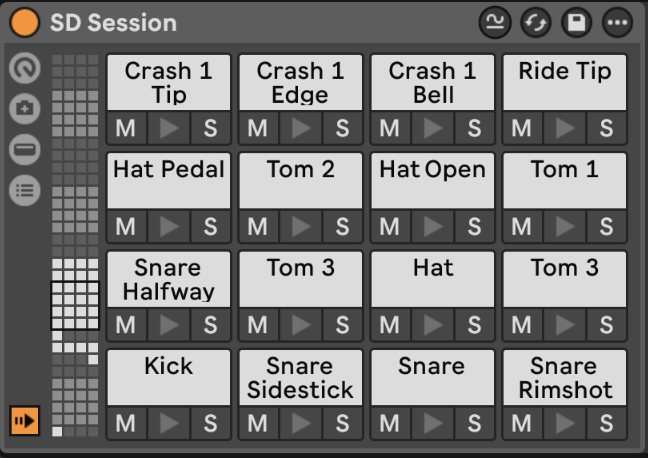Click the orange auto-select icon

[x=25, y=421]
